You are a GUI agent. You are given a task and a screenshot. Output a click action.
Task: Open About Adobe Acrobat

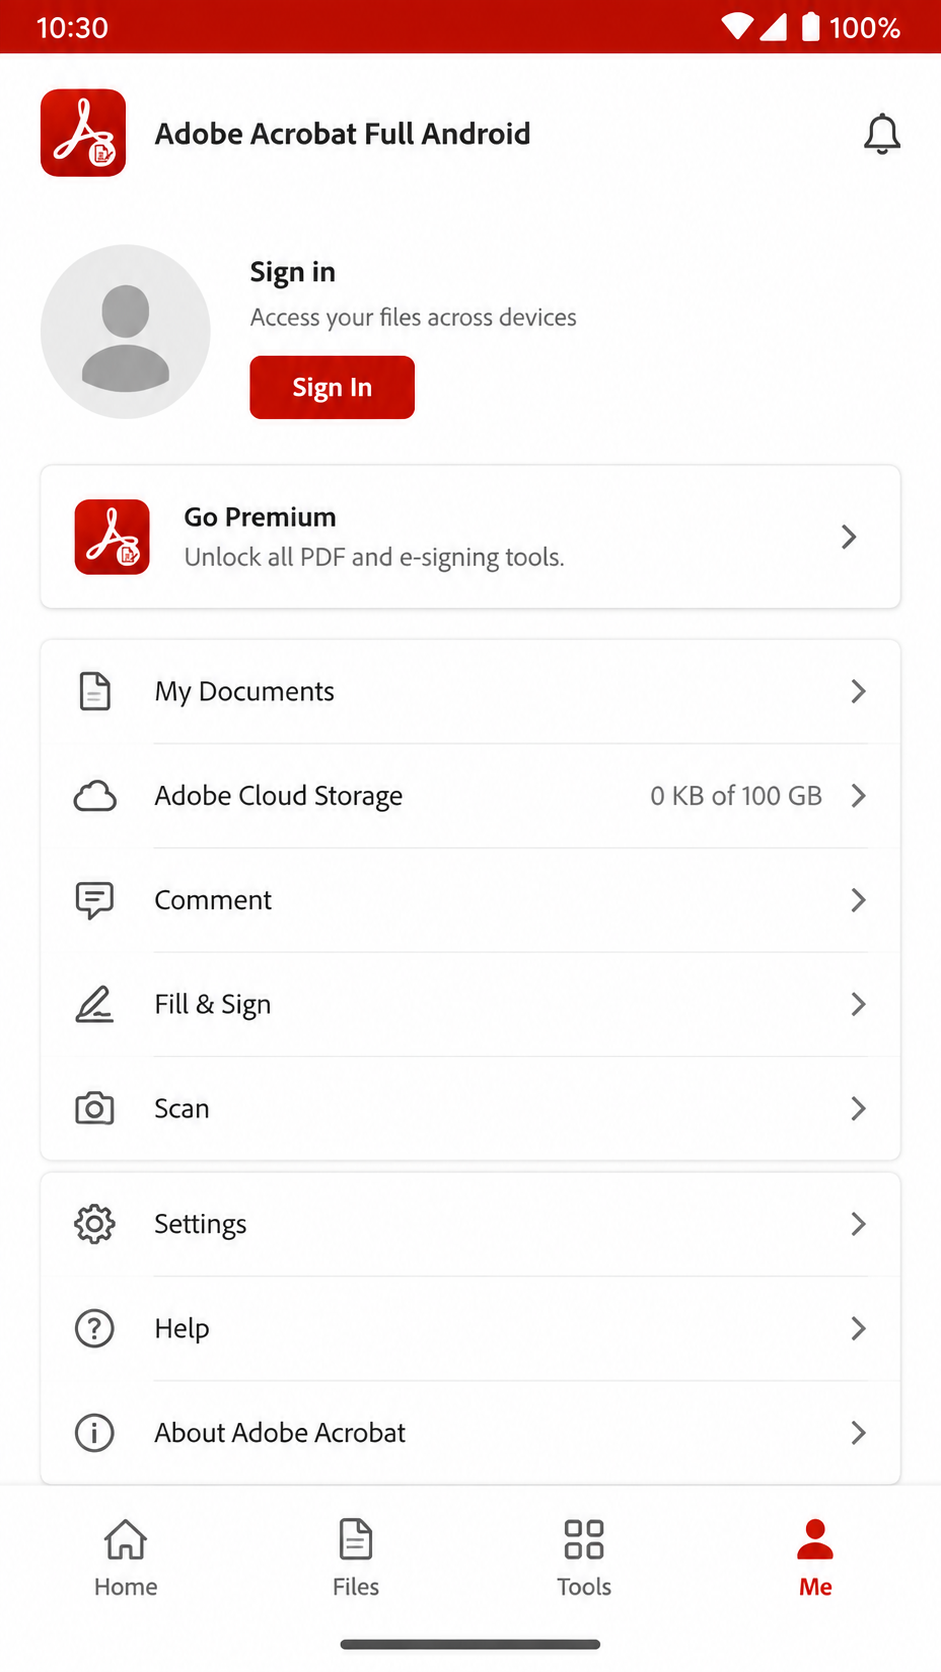(470, 1432)
